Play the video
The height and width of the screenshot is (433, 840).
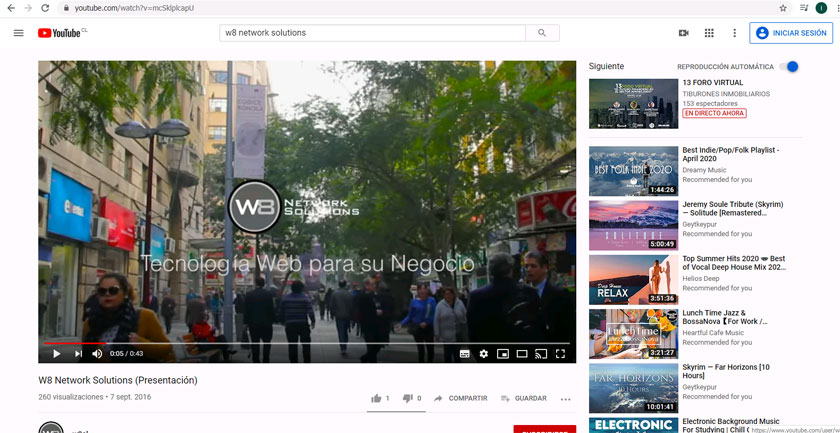coord(57,354)
